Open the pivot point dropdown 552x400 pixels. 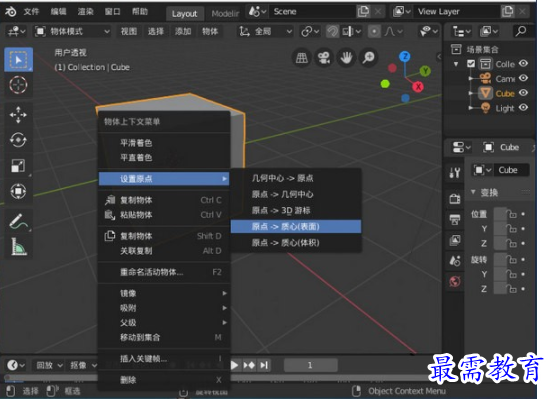click(x=310, y=32)
